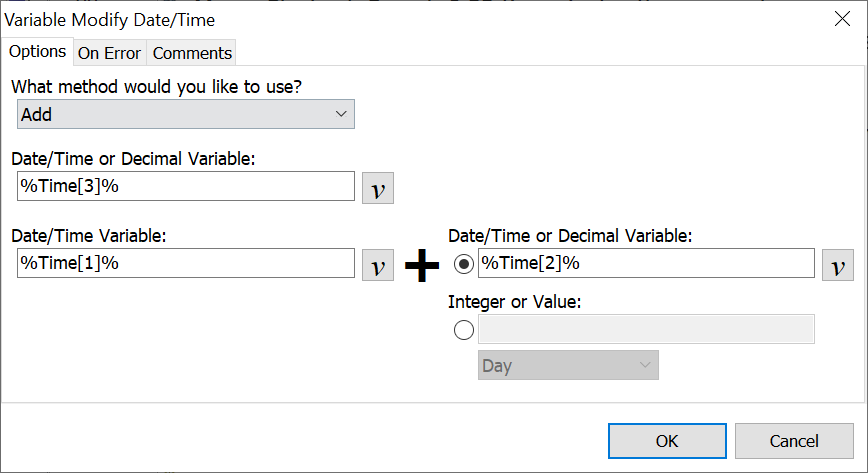The width and height of the screenshot is (868, 473).
Task: Open variable picker for the %Time[1]% field
Action: coord(377,264)
